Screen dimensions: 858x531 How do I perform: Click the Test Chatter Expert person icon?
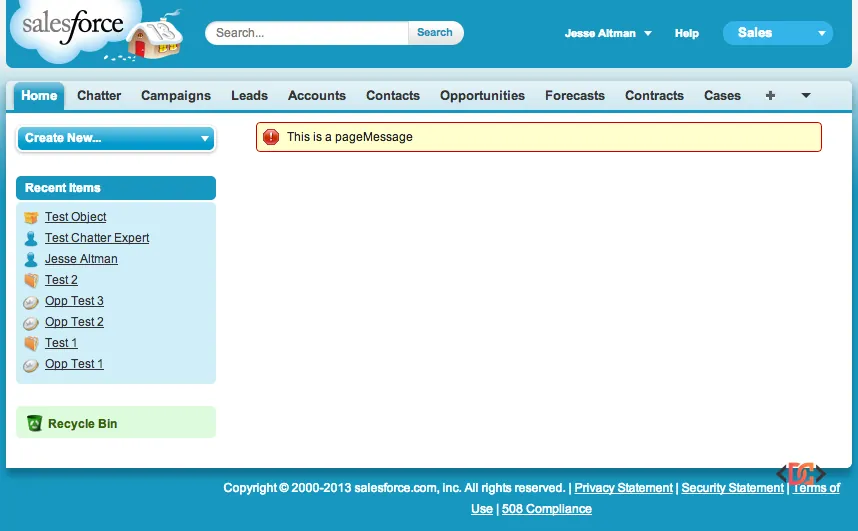[x=31, y=238]
